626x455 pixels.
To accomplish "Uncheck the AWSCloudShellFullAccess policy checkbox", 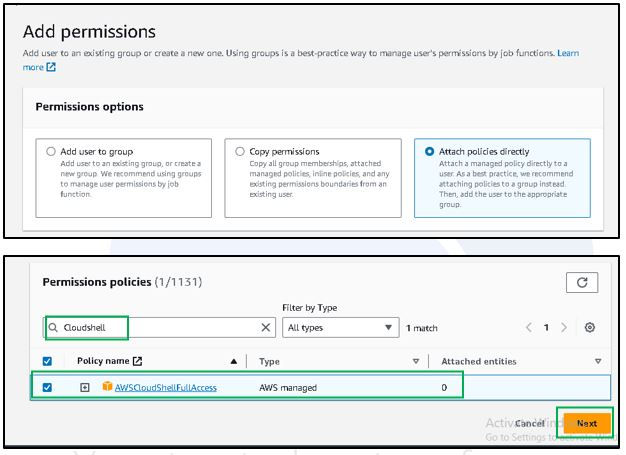I will click(47, 388).
